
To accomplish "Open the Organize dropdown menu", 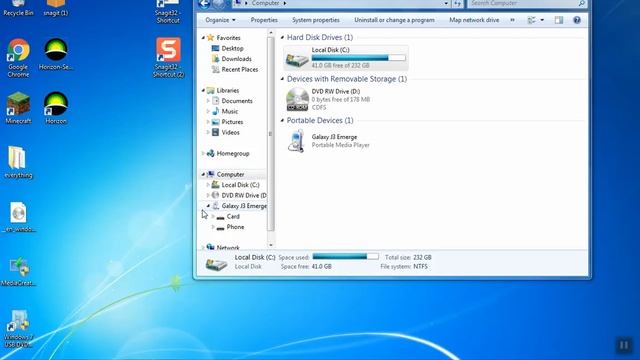I will [220, 20].
